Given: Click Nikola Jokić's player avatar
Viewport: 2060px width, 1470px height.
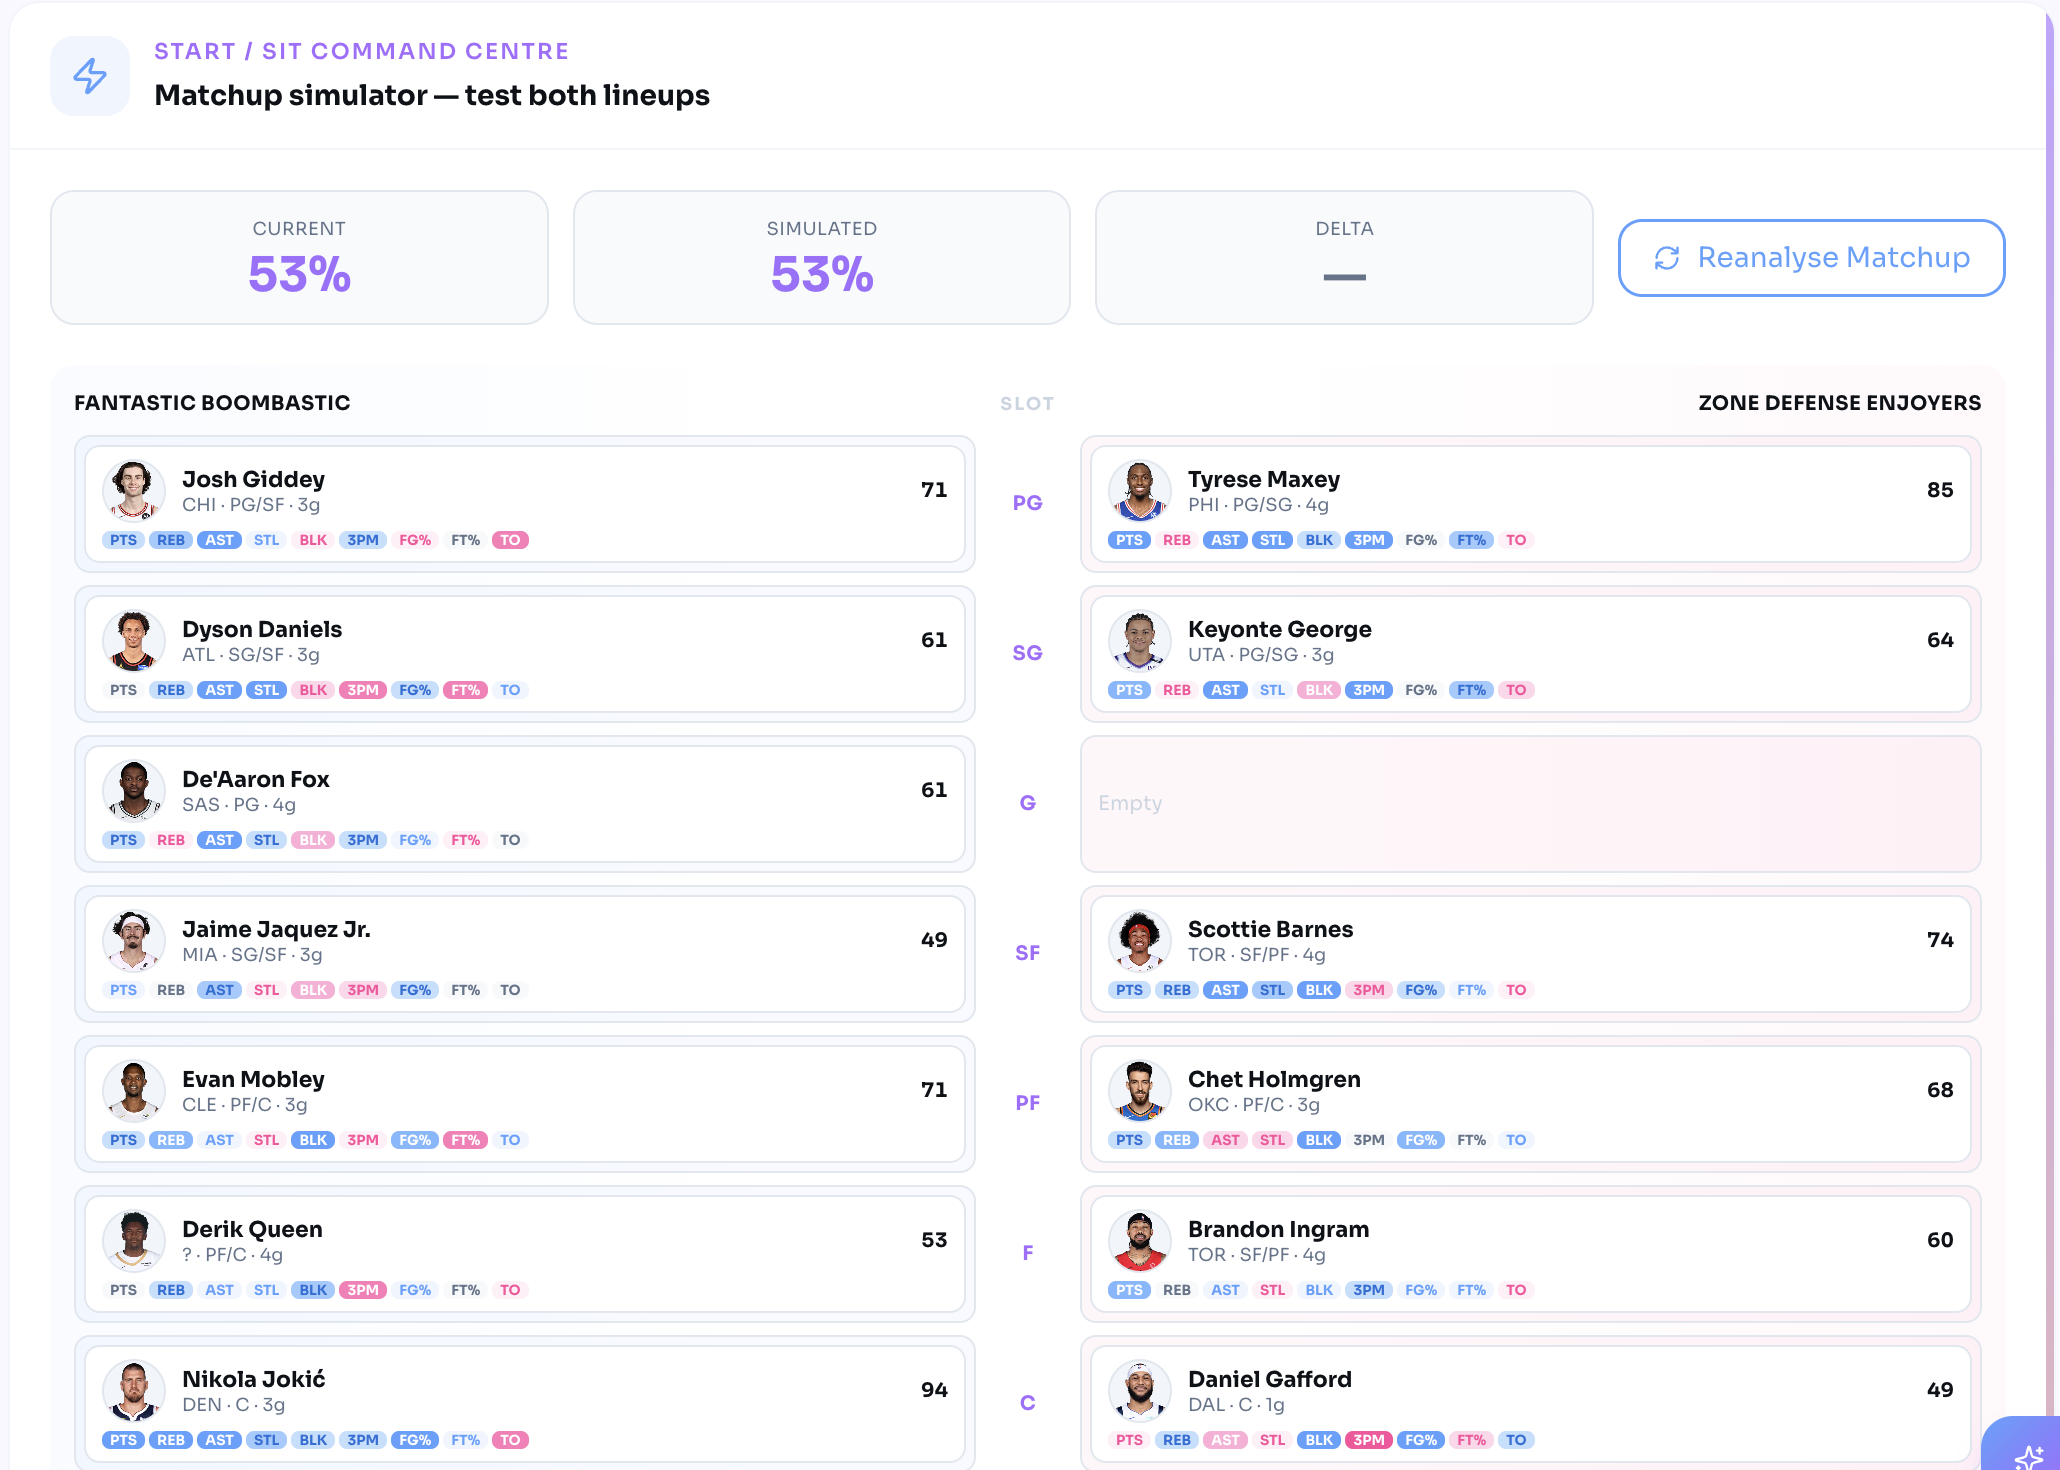Looking at the screenshot, I should tap(134, 1391).
